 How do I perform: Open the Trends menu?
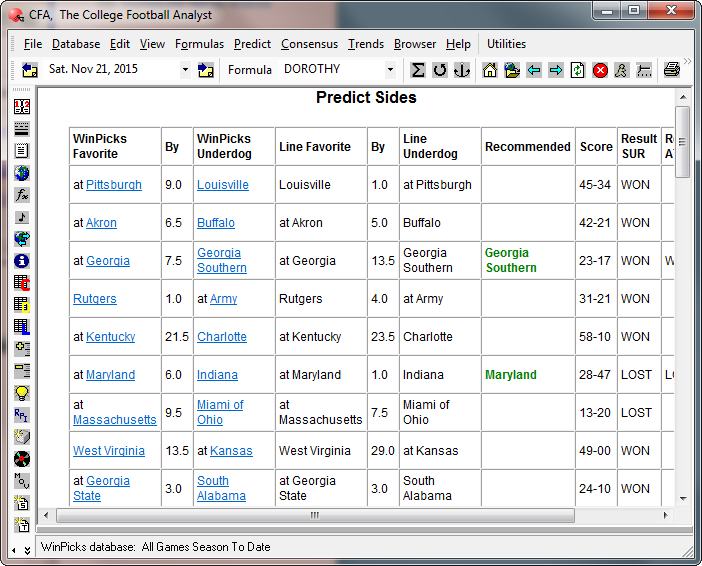point(366,44)
